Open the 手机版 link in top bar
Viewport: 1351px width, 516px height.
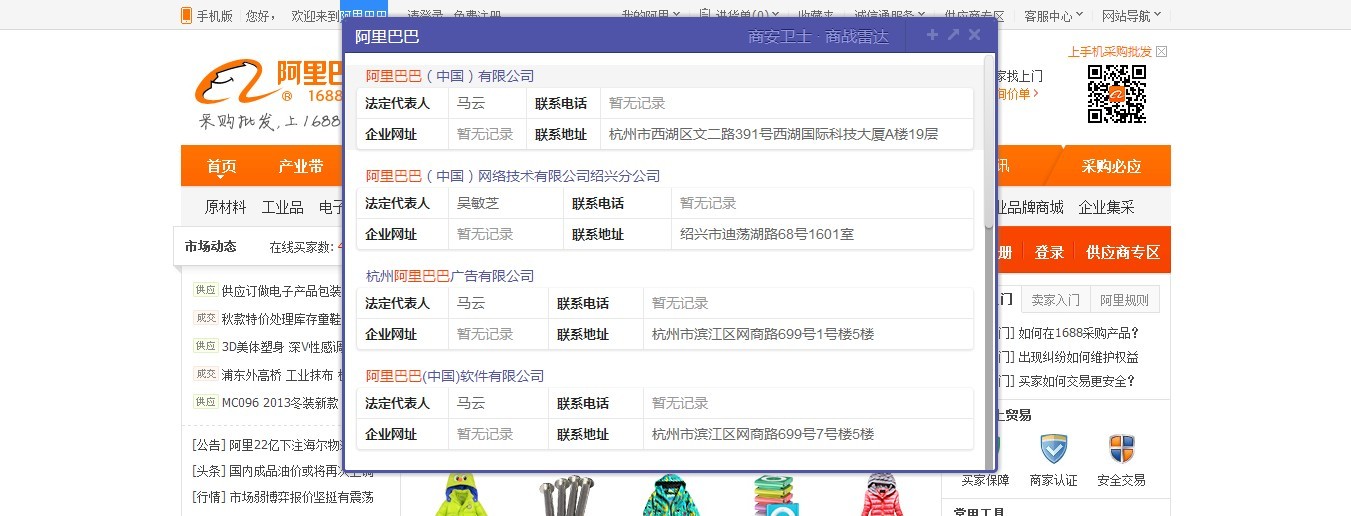tap(214, 16)
